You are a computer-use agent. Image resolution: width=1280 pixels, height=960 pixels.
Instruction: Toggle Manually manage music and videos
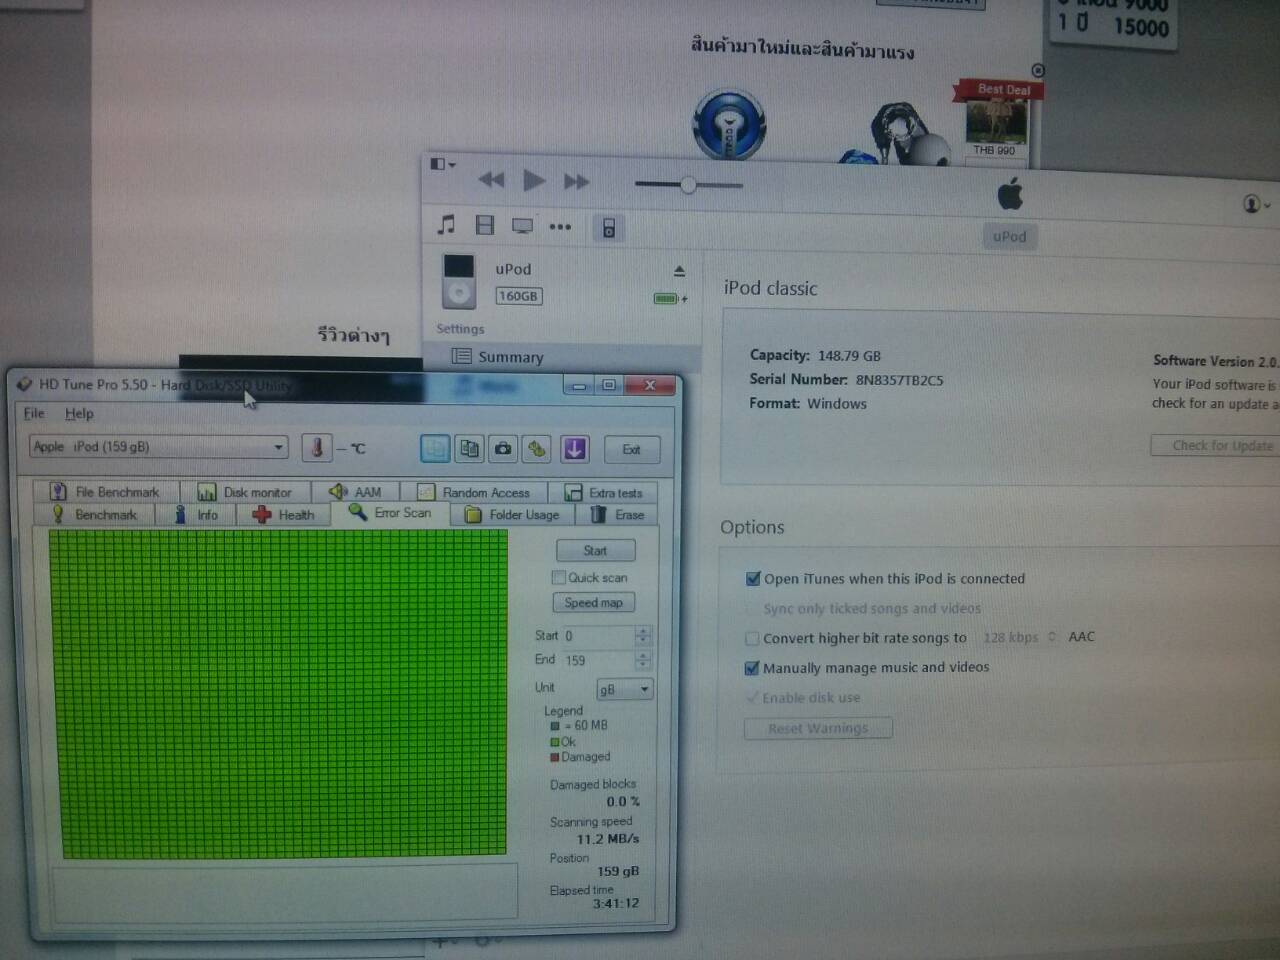click(x=752, y=668)
